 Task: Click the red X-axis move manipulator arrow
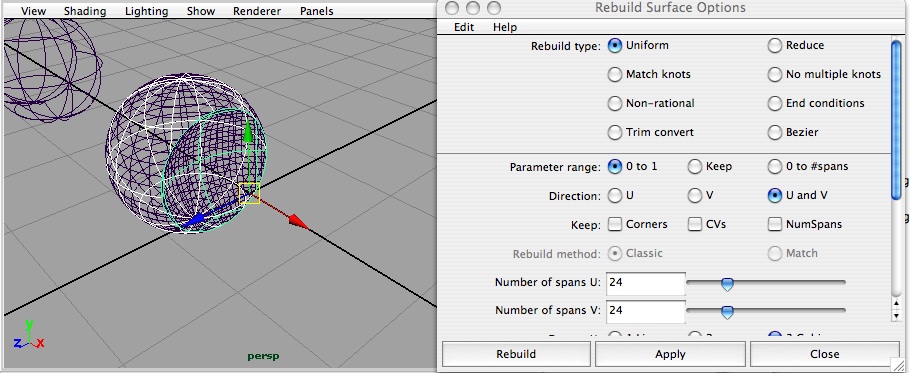coord(297,222)
